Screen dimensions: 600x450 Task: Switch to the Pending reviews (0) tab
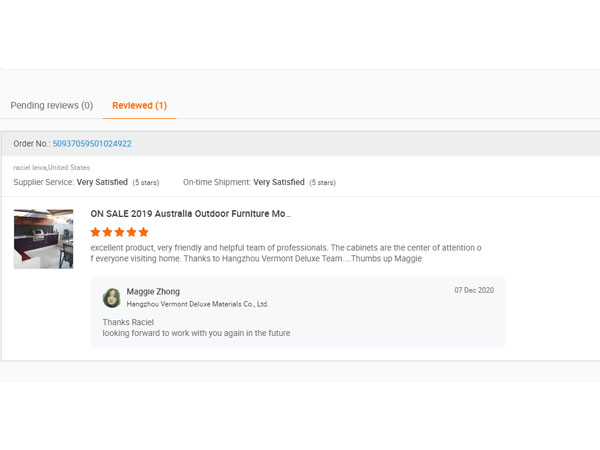(x=51, y=105)
